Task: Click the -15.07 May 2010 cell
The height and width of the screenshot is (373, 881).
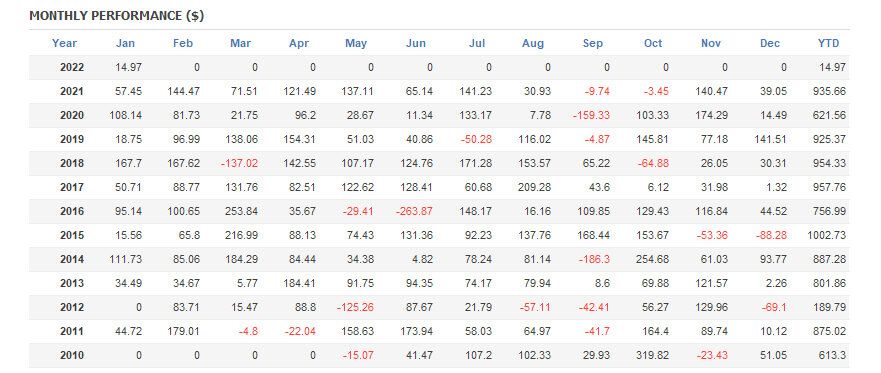Action: (358, 356)
